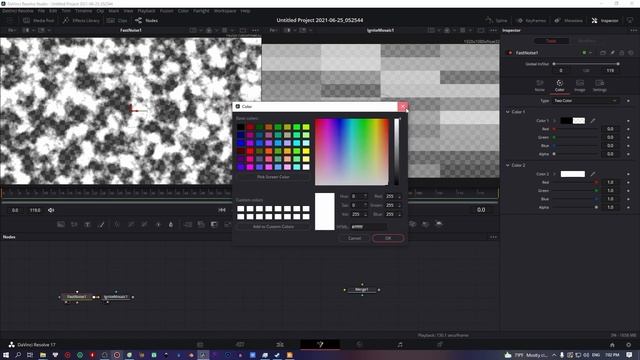Open the Workspace menu
640x360 pixels.
225,11
